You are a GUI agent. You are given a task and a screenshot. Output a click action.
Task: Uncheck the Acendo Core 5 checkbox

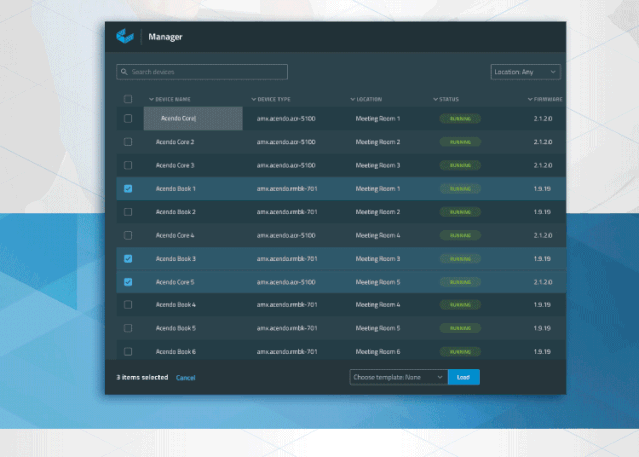(127, 282)
